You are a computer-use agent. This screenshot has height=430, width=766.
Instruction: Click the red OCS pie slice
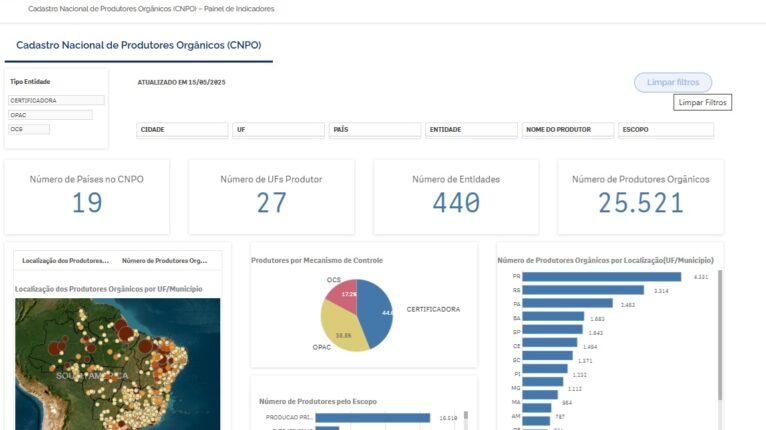click(345, 293)
